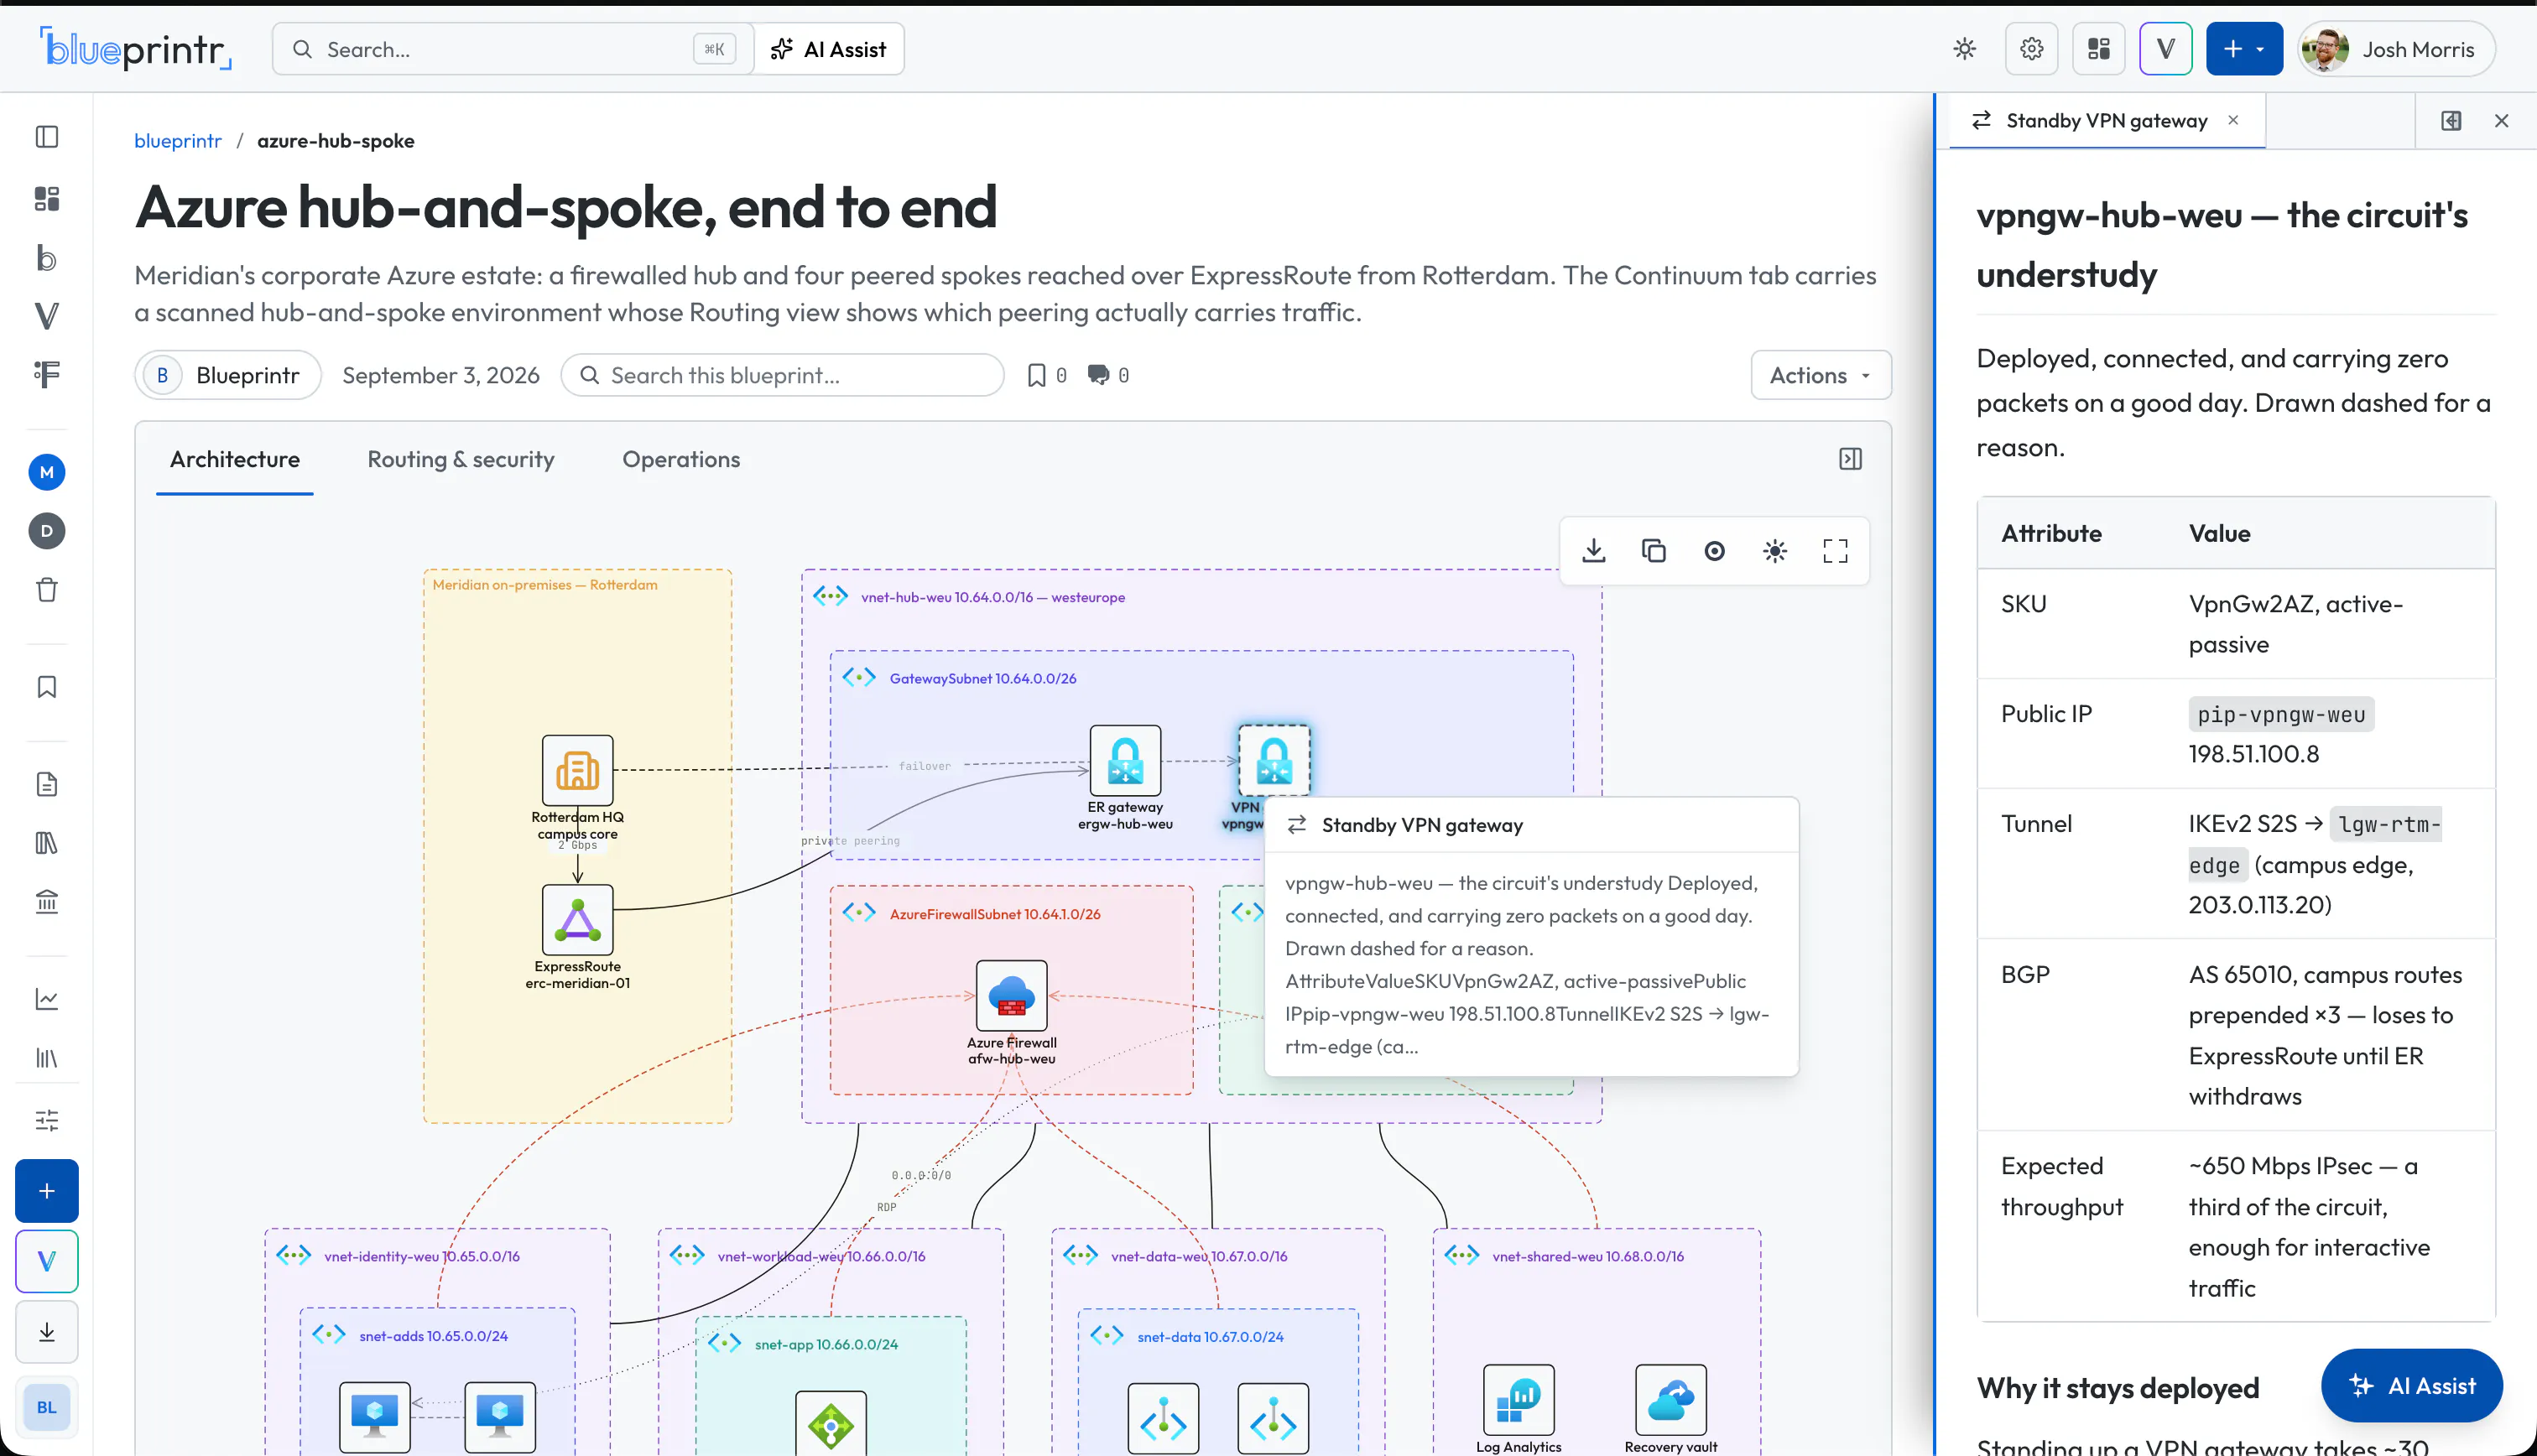Click the Standby VPN gateway tooltip title
Viewport: 2537px width, 1456px height.
coord(1422,825)
